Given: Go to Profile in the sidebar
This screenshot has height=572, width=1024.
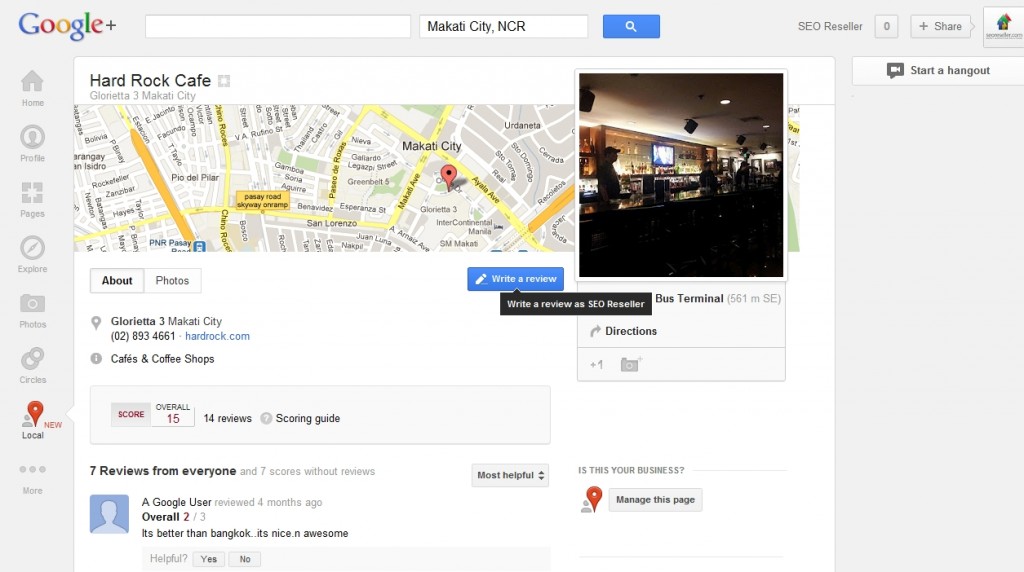Looking at the screenshot, I should coord(32,138).
